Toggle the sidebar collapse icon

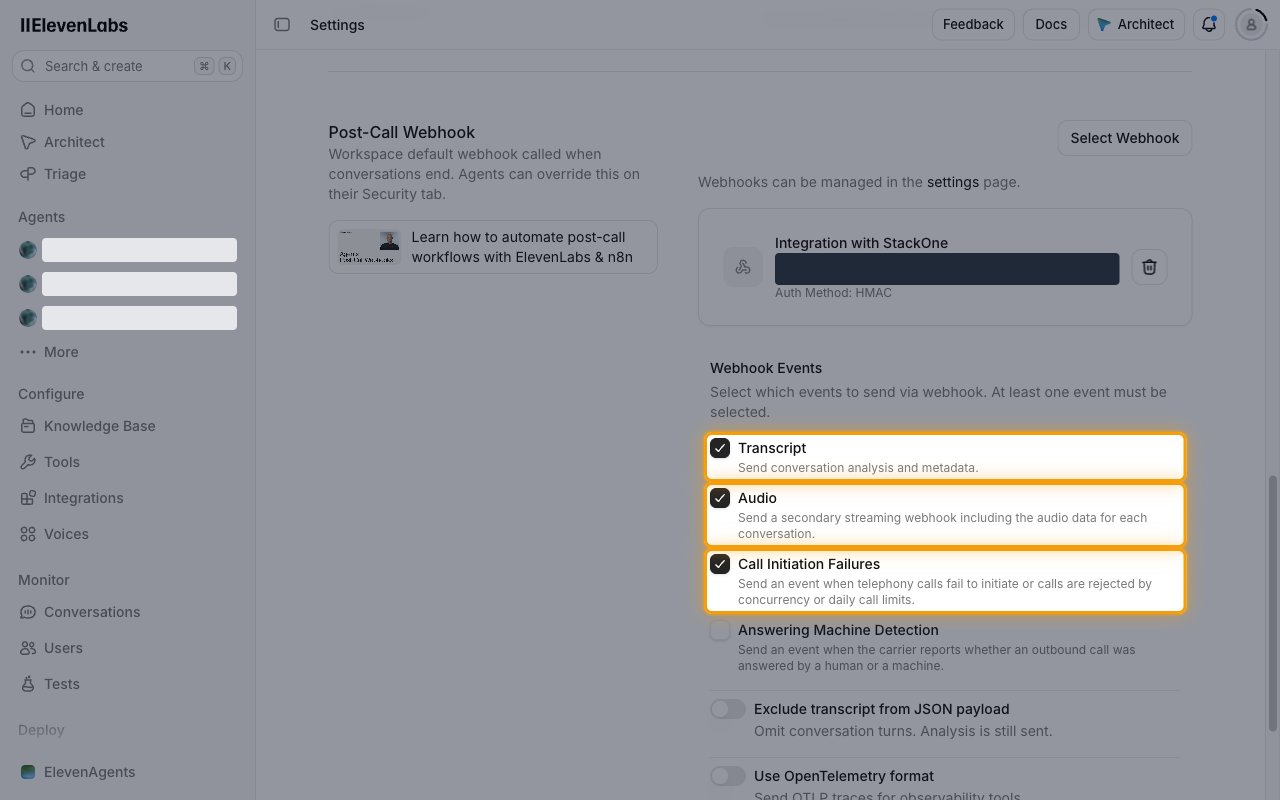point(282,24)
